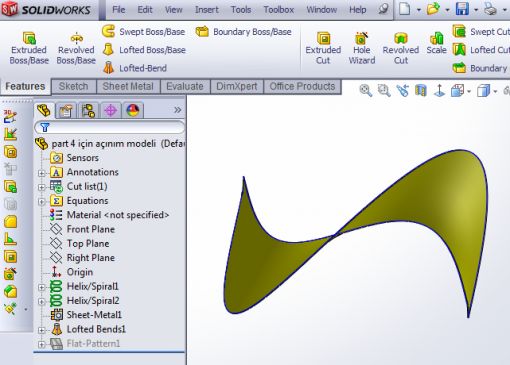Select Boundary Boss/Base button
The width and height of the screenshot is (510, 365).
(244, 32)
